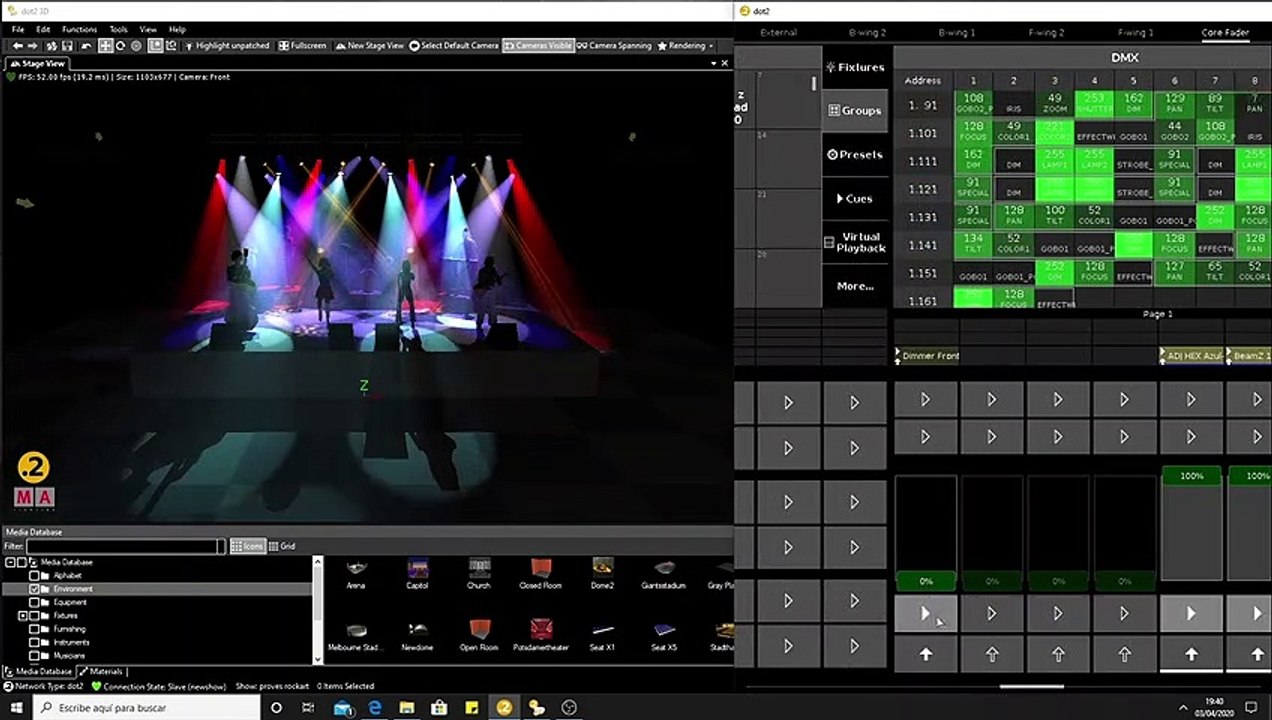Click Select Default Camera
This screenshot has width=1272, height=720.
point(453,46)
